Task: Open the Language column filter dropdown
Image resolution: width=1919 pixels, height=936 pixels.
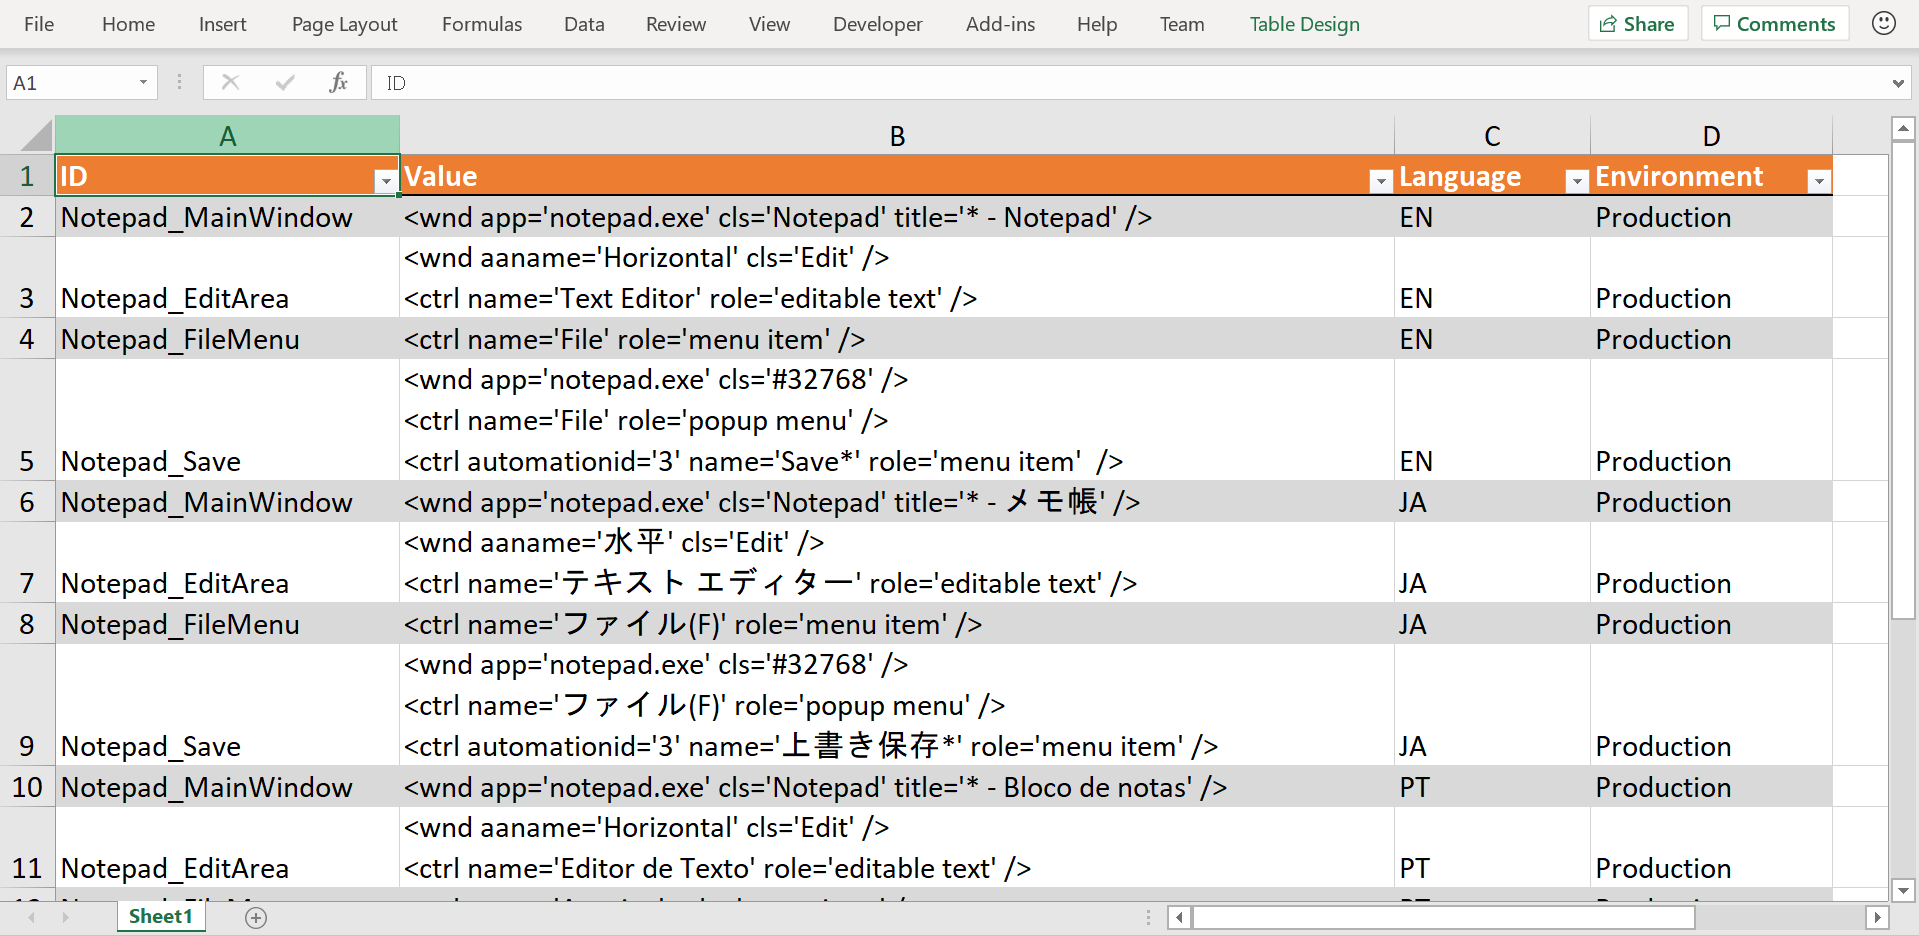Action: click(x=1576, y=181)
